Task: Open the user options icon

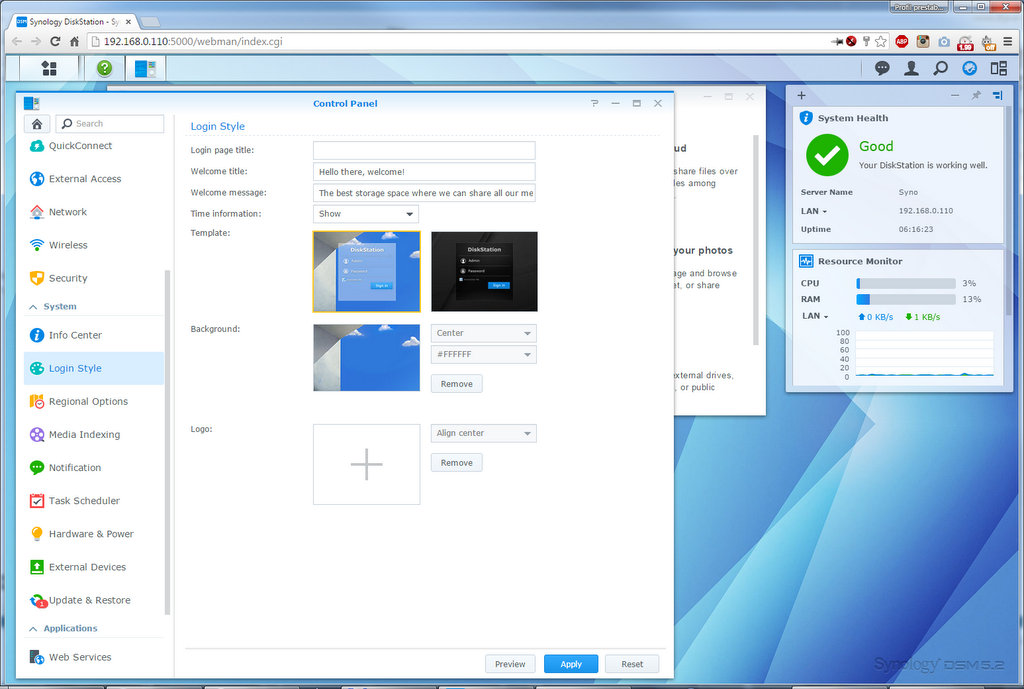Action: pyautogui.click(x=911, y=68)
